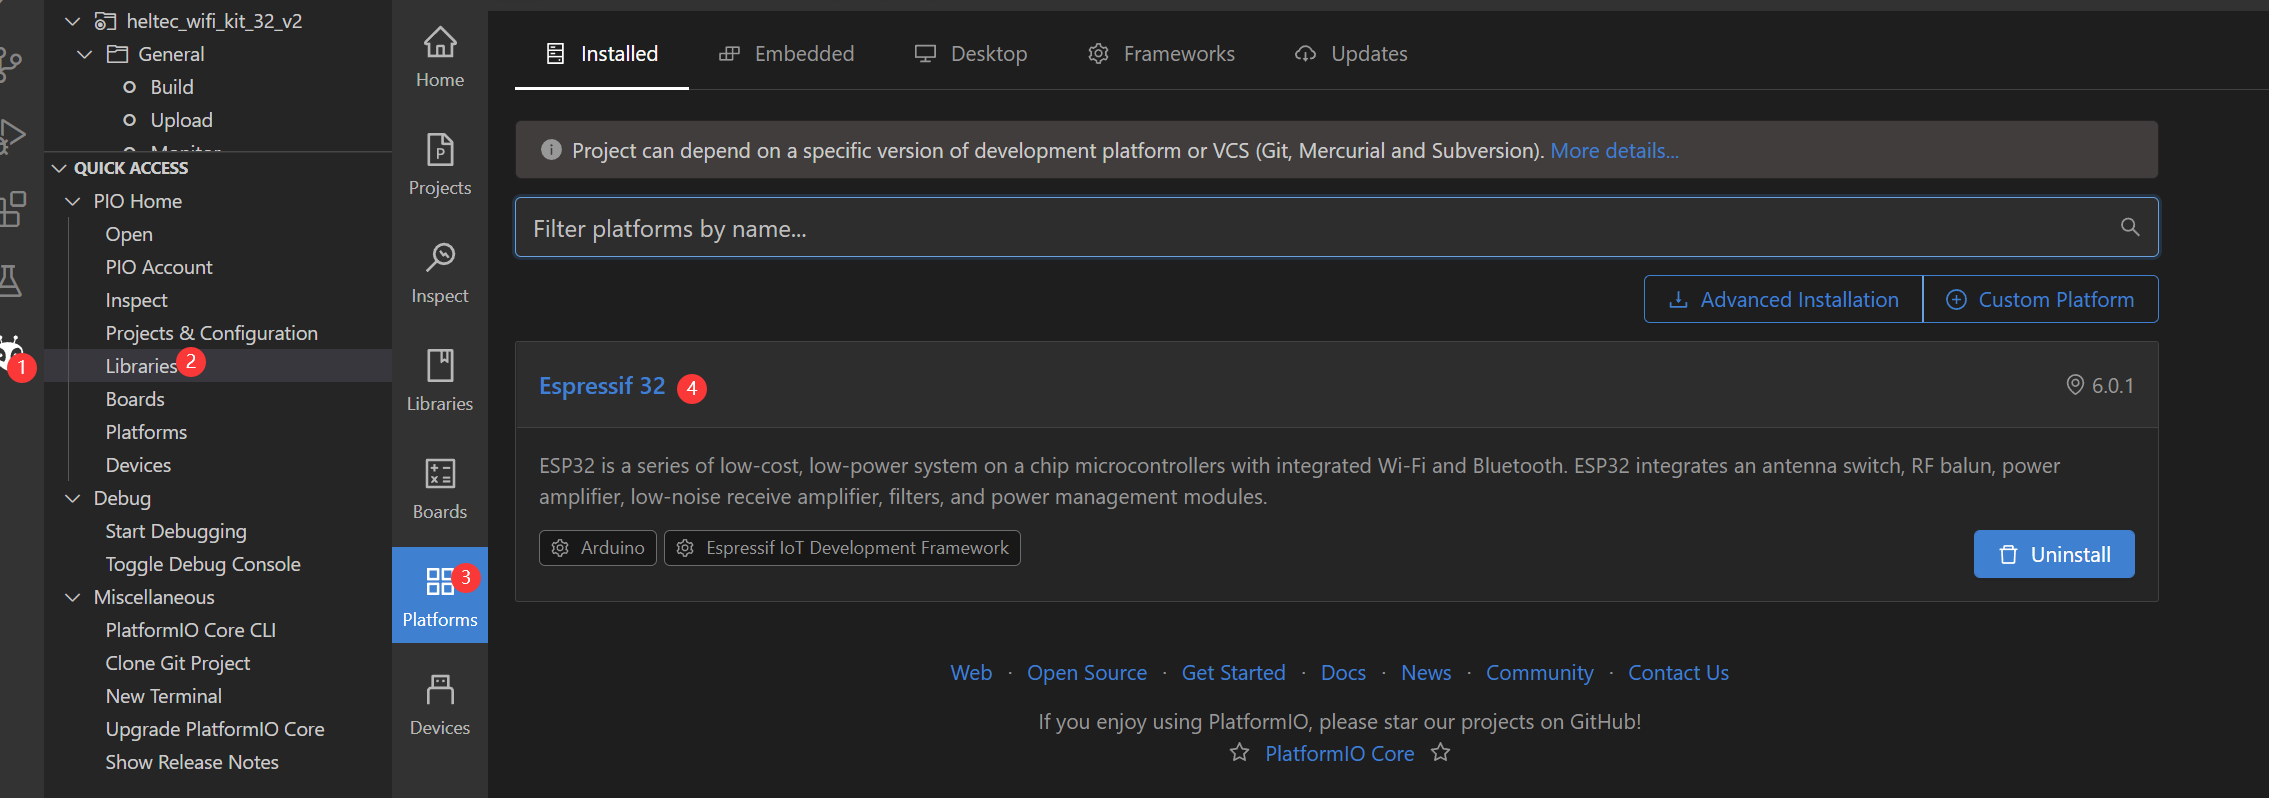Switch to the Frameworks tab

1161,54
